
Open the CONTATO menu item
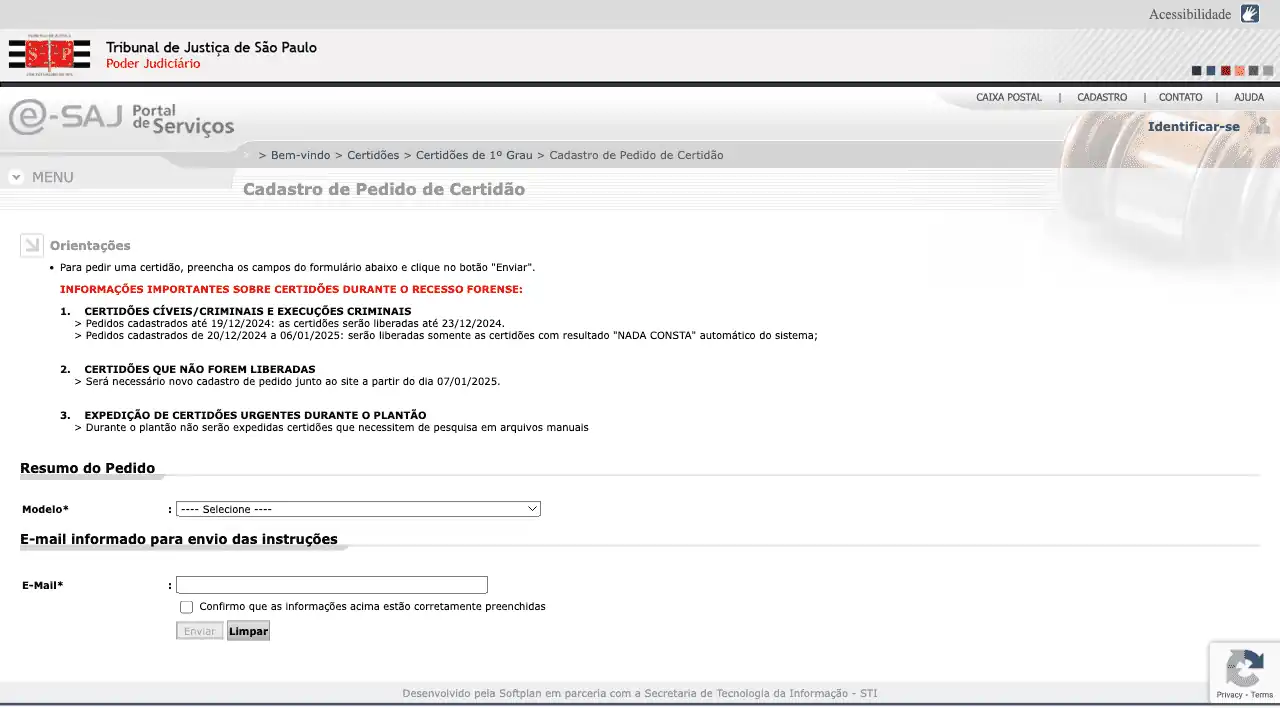point(1180,98)
